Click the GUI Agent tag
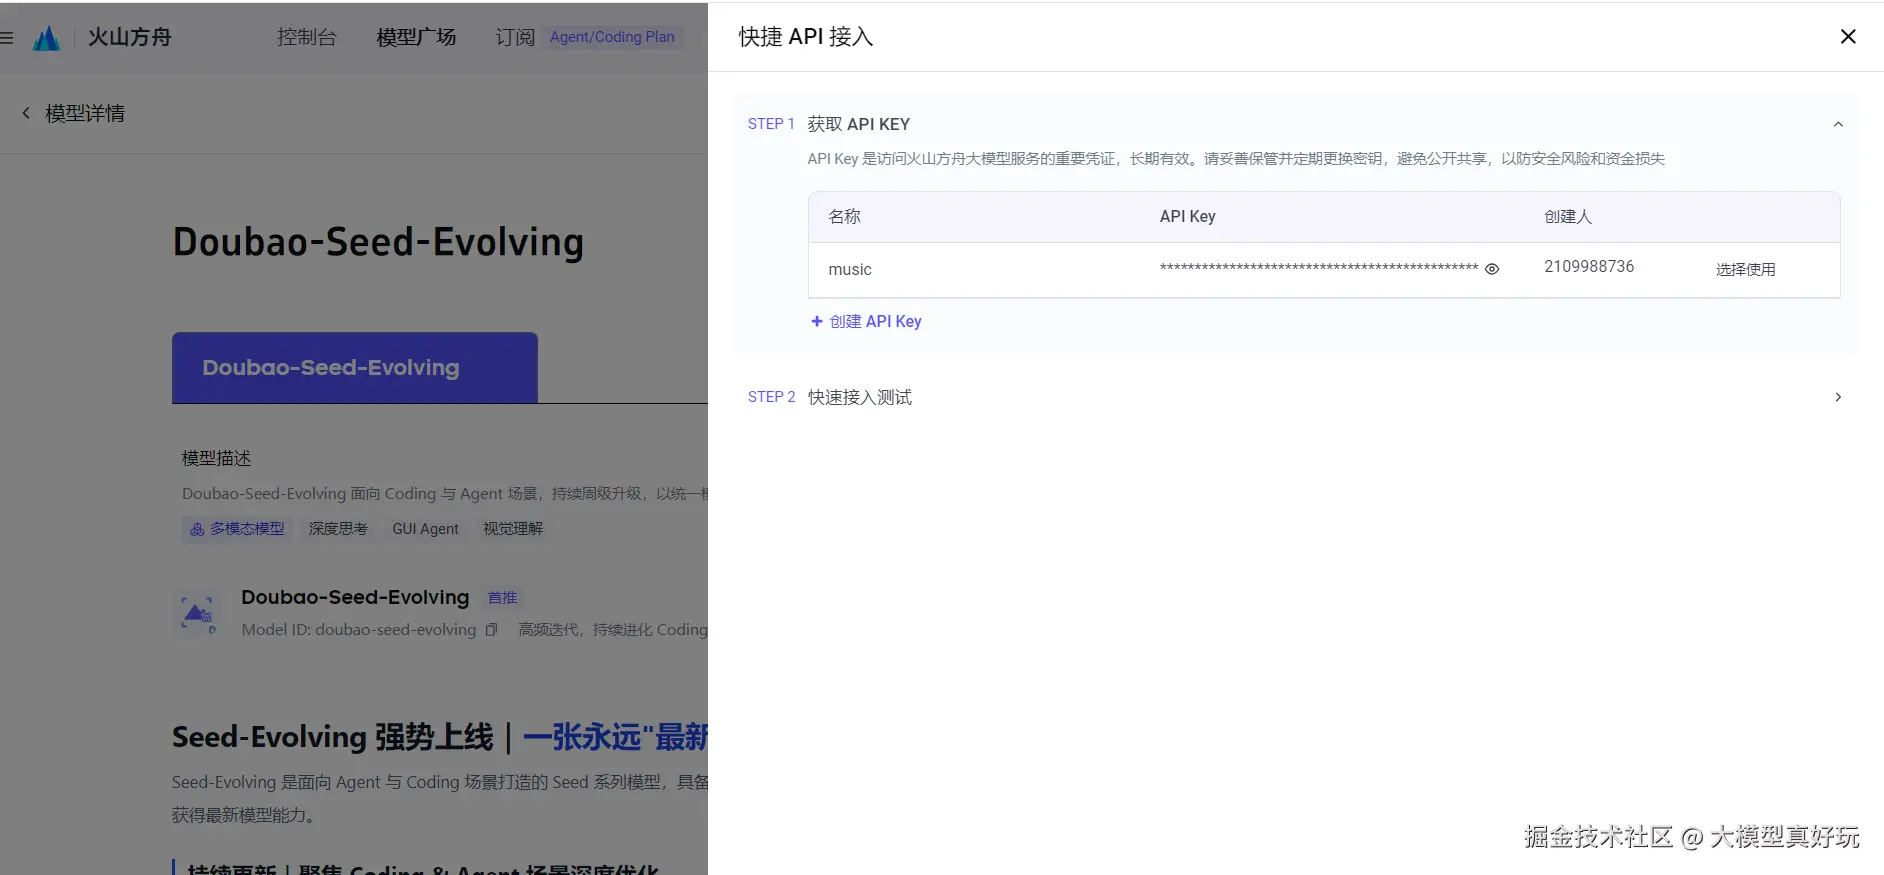 point(425,528)
